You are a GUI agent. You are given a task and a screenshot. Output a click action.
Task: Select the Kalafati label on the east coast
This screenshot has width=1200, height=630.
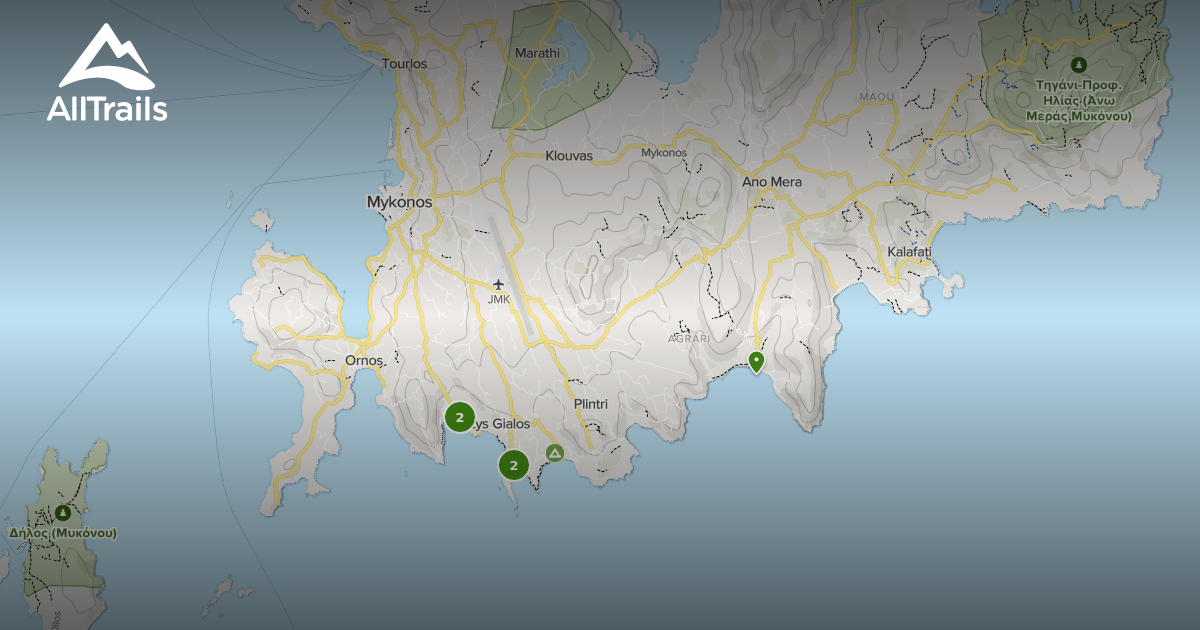click(909, 250)
